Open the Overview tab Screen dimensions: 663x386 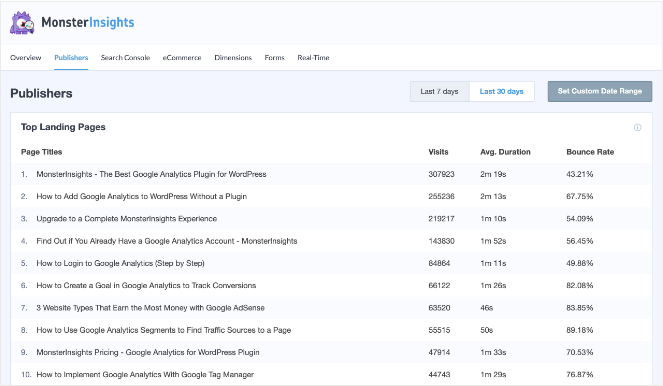(x=26, y=58)
